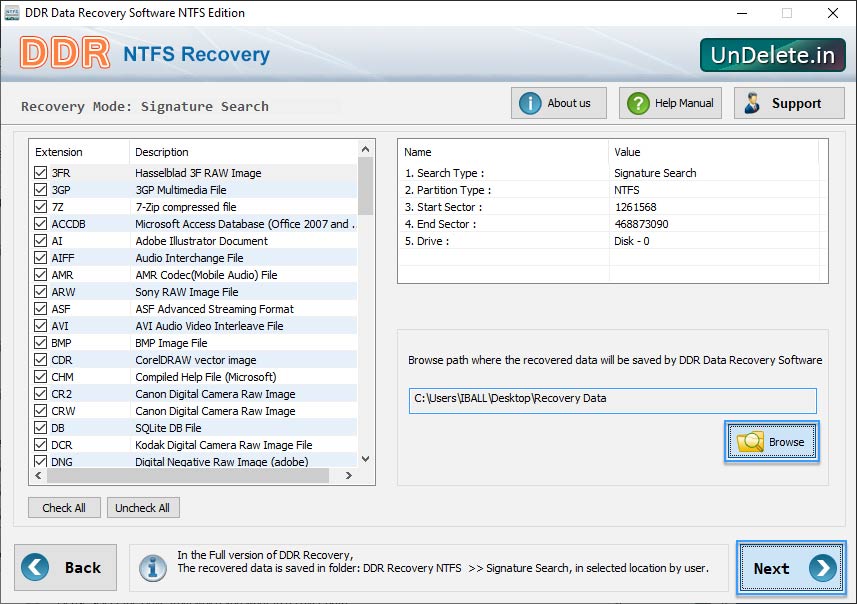Click the Support person icon
The width and height of the screenshot is (857, 604).
point(752,103)
